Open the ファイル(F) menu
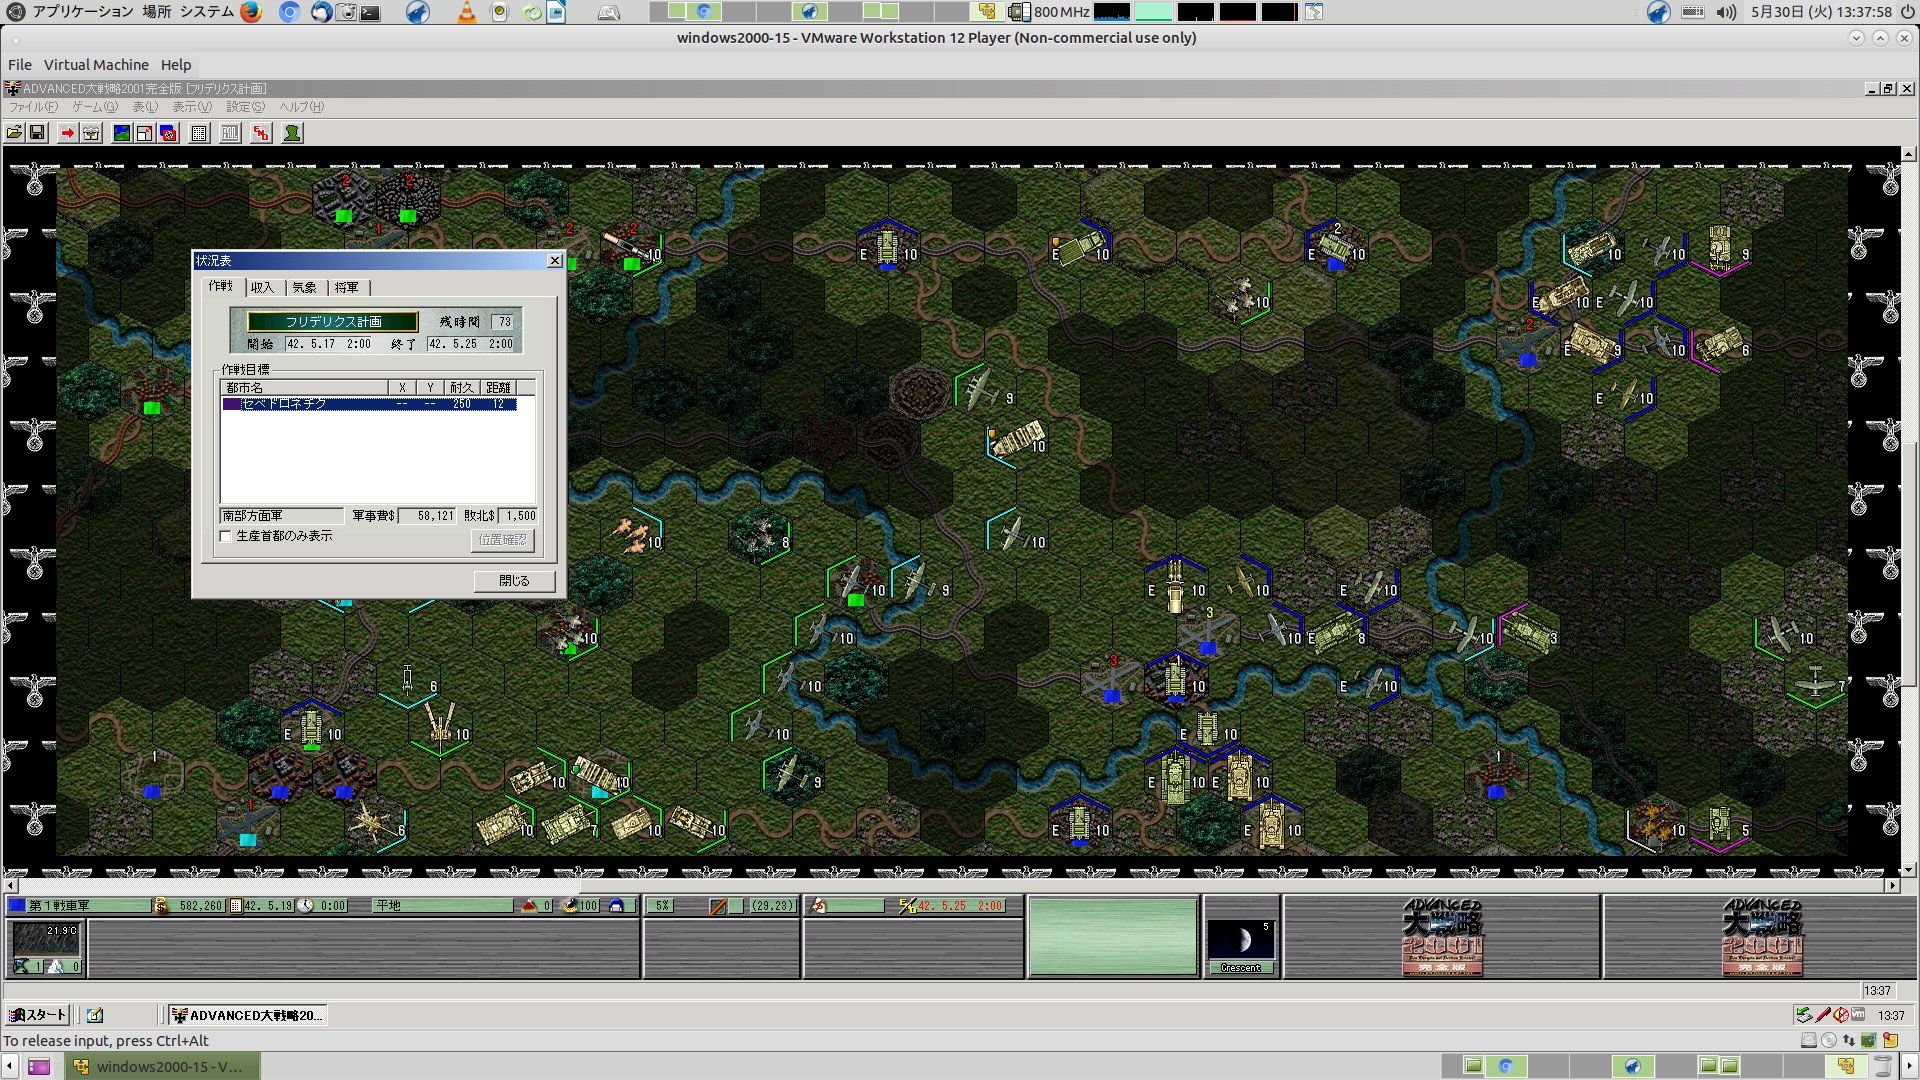Image resolution: width=1920 pixels, height=1080 pixels. tap(33, 107)
